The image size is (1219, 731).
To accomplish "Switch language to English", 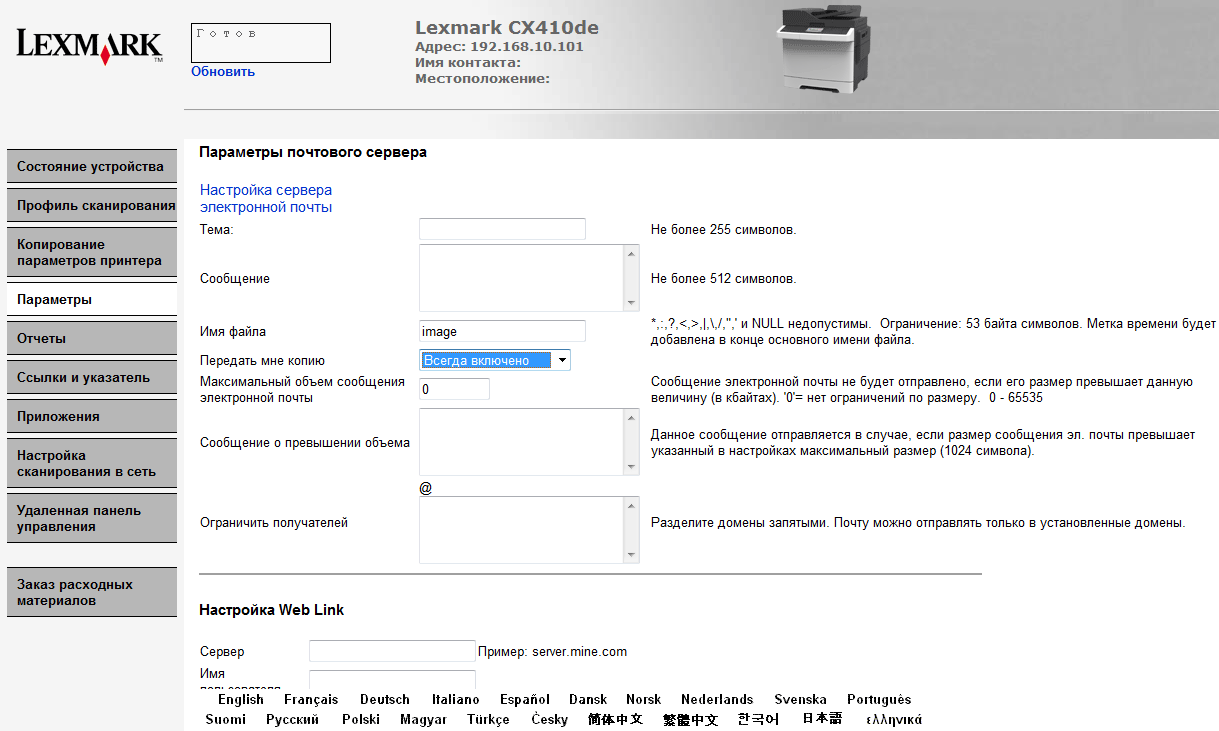I will 240,700.
